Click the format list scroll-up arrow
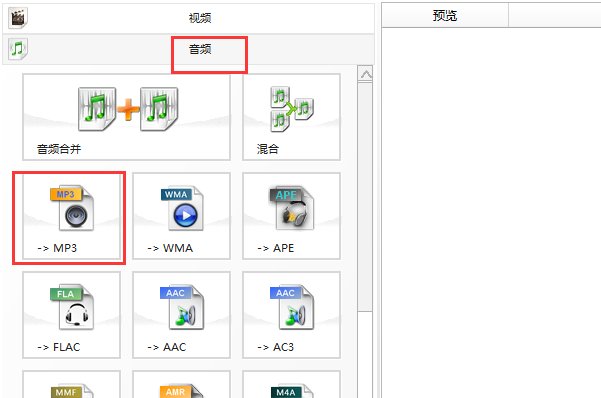The width and height of the screenshot is (601, 398). pos(365,74)
